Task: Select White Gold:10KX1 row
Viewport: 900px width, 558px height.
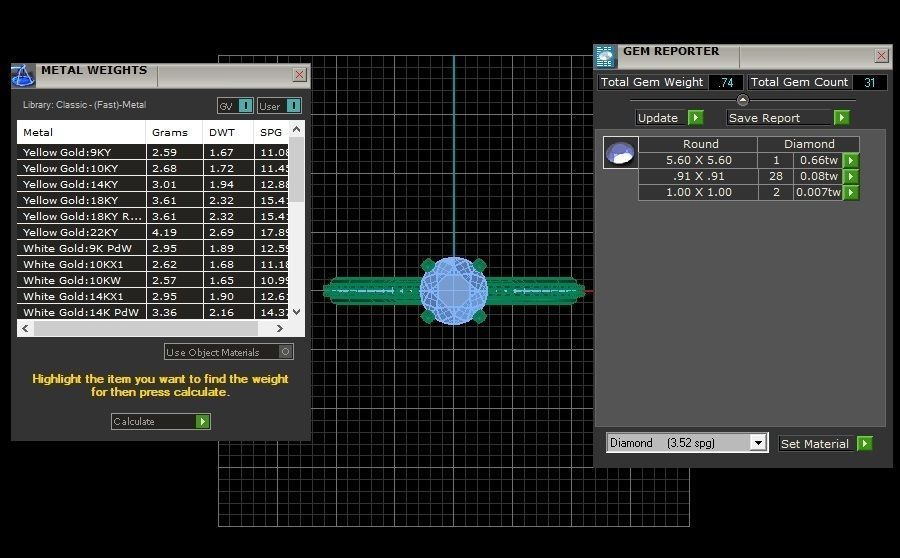Action: pos(153,265)
